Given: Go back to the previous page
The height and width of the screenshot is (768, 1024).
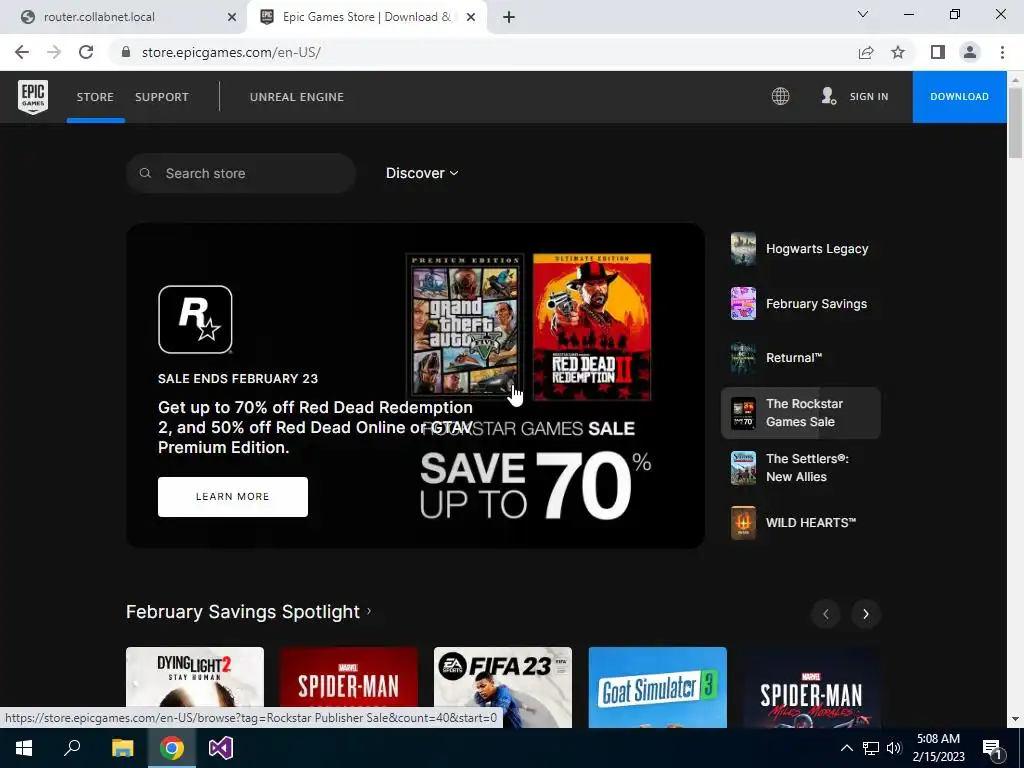Looking at the screenshot, I should click(x=22, y=52).
